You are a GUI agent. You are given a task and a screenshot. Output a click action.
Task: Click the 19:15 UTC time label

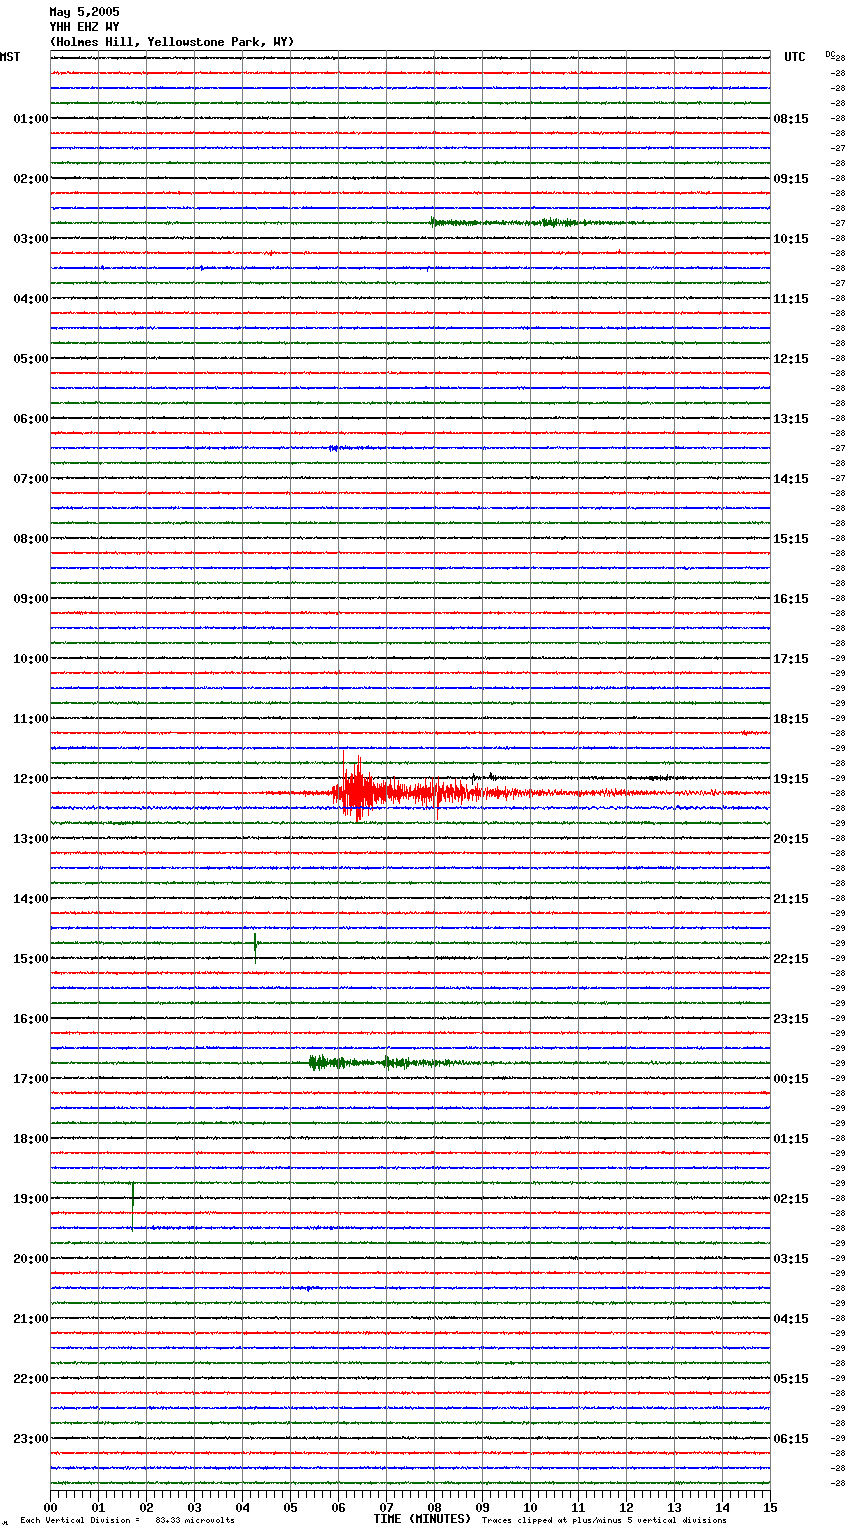point(791,779)
